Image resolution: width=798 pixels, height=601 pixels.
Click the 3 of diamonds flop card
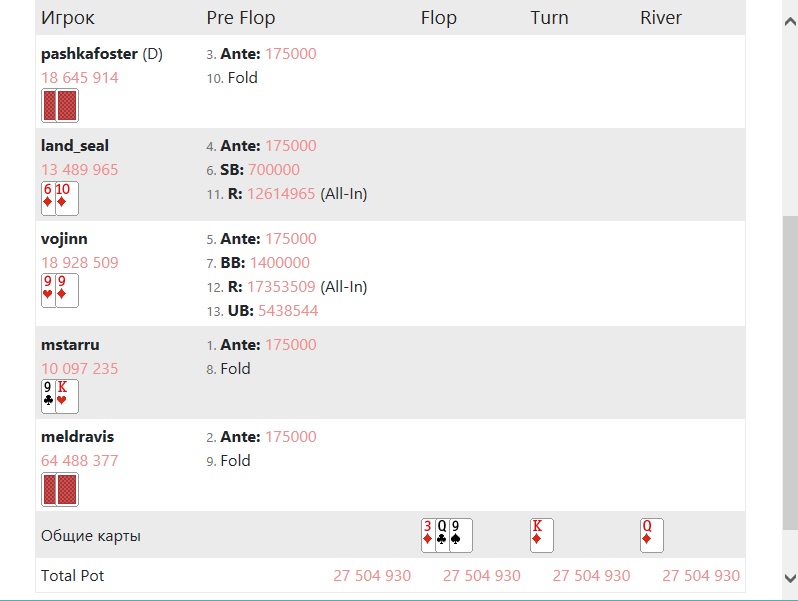tap(427, 535)
